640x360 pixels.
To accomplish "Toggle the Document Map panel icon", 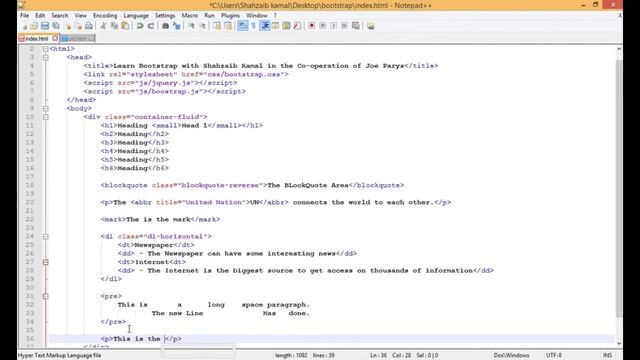I will coord(286,26).
